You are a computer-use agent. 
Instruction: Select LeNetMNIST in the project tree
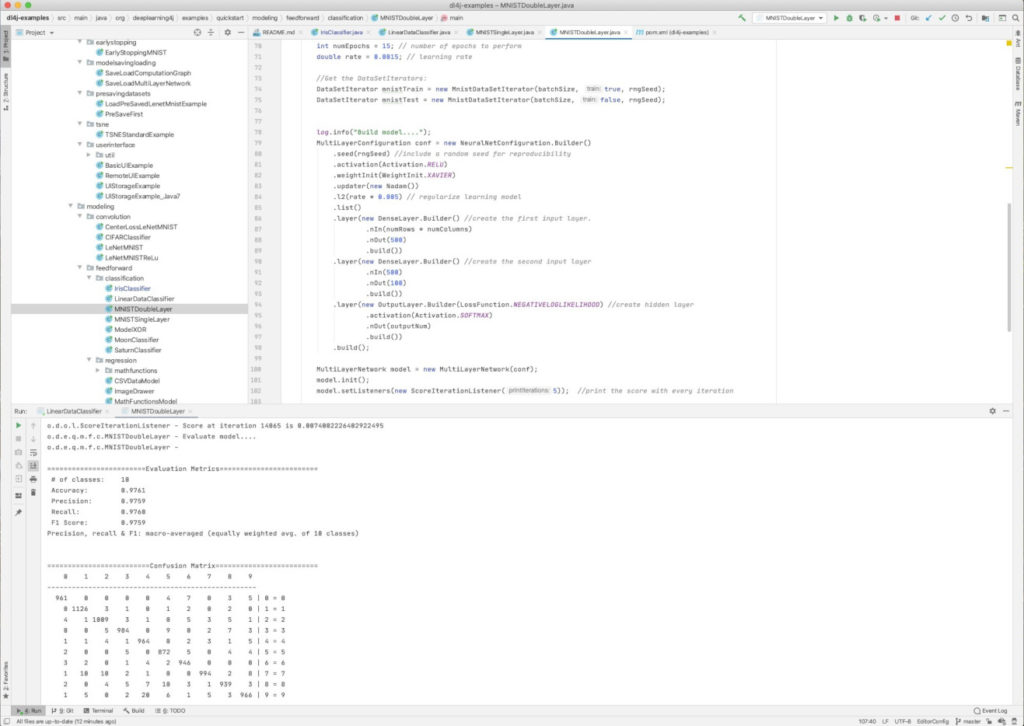123,247
